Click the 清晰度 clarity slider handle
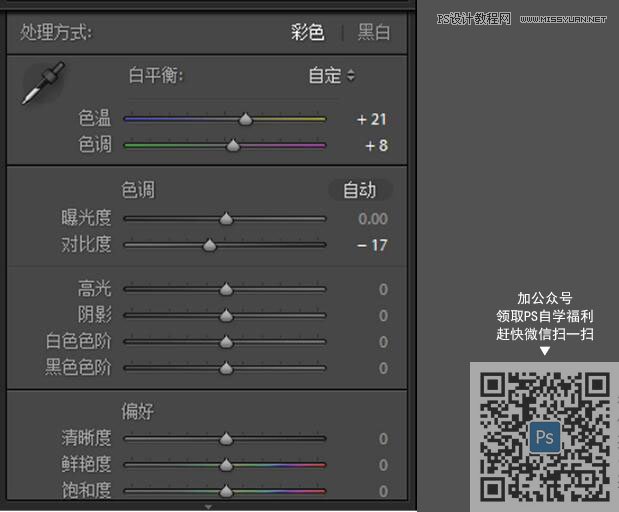Screen dimensions: 619x512 coord(226,438)
